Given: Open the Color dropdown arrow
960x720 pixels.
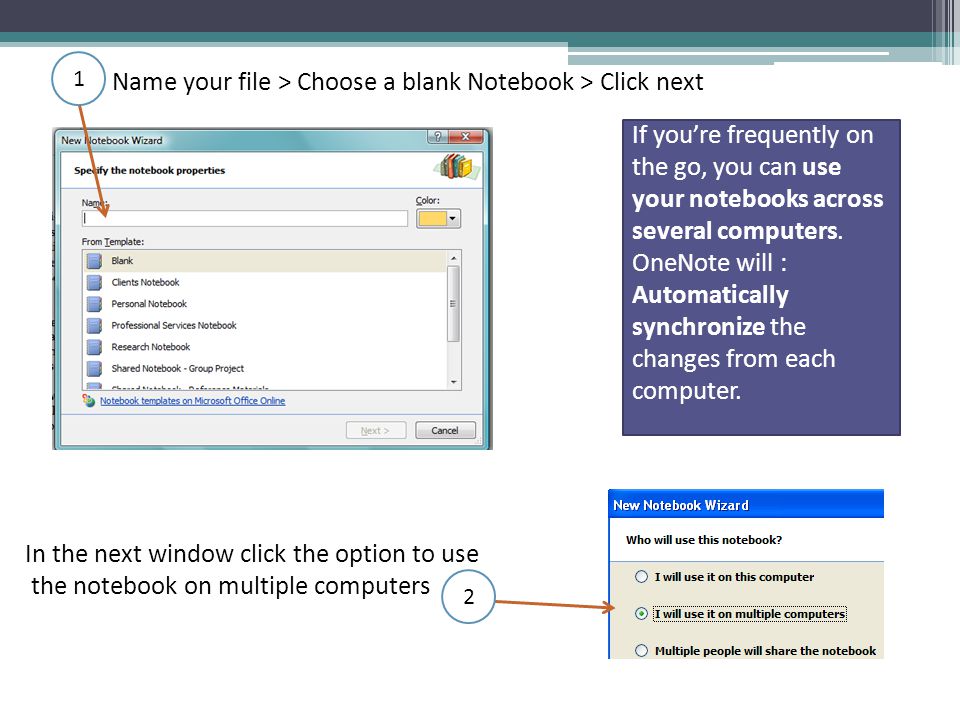Looking at the screenshot, I should pos(452,219).
